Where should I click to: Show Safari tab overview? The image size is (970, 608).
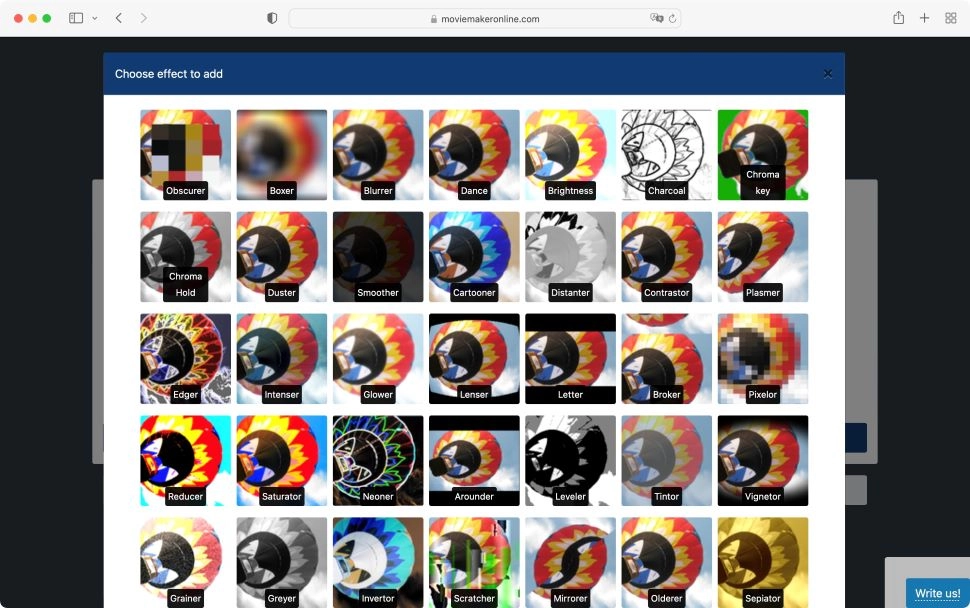point(951,18)
